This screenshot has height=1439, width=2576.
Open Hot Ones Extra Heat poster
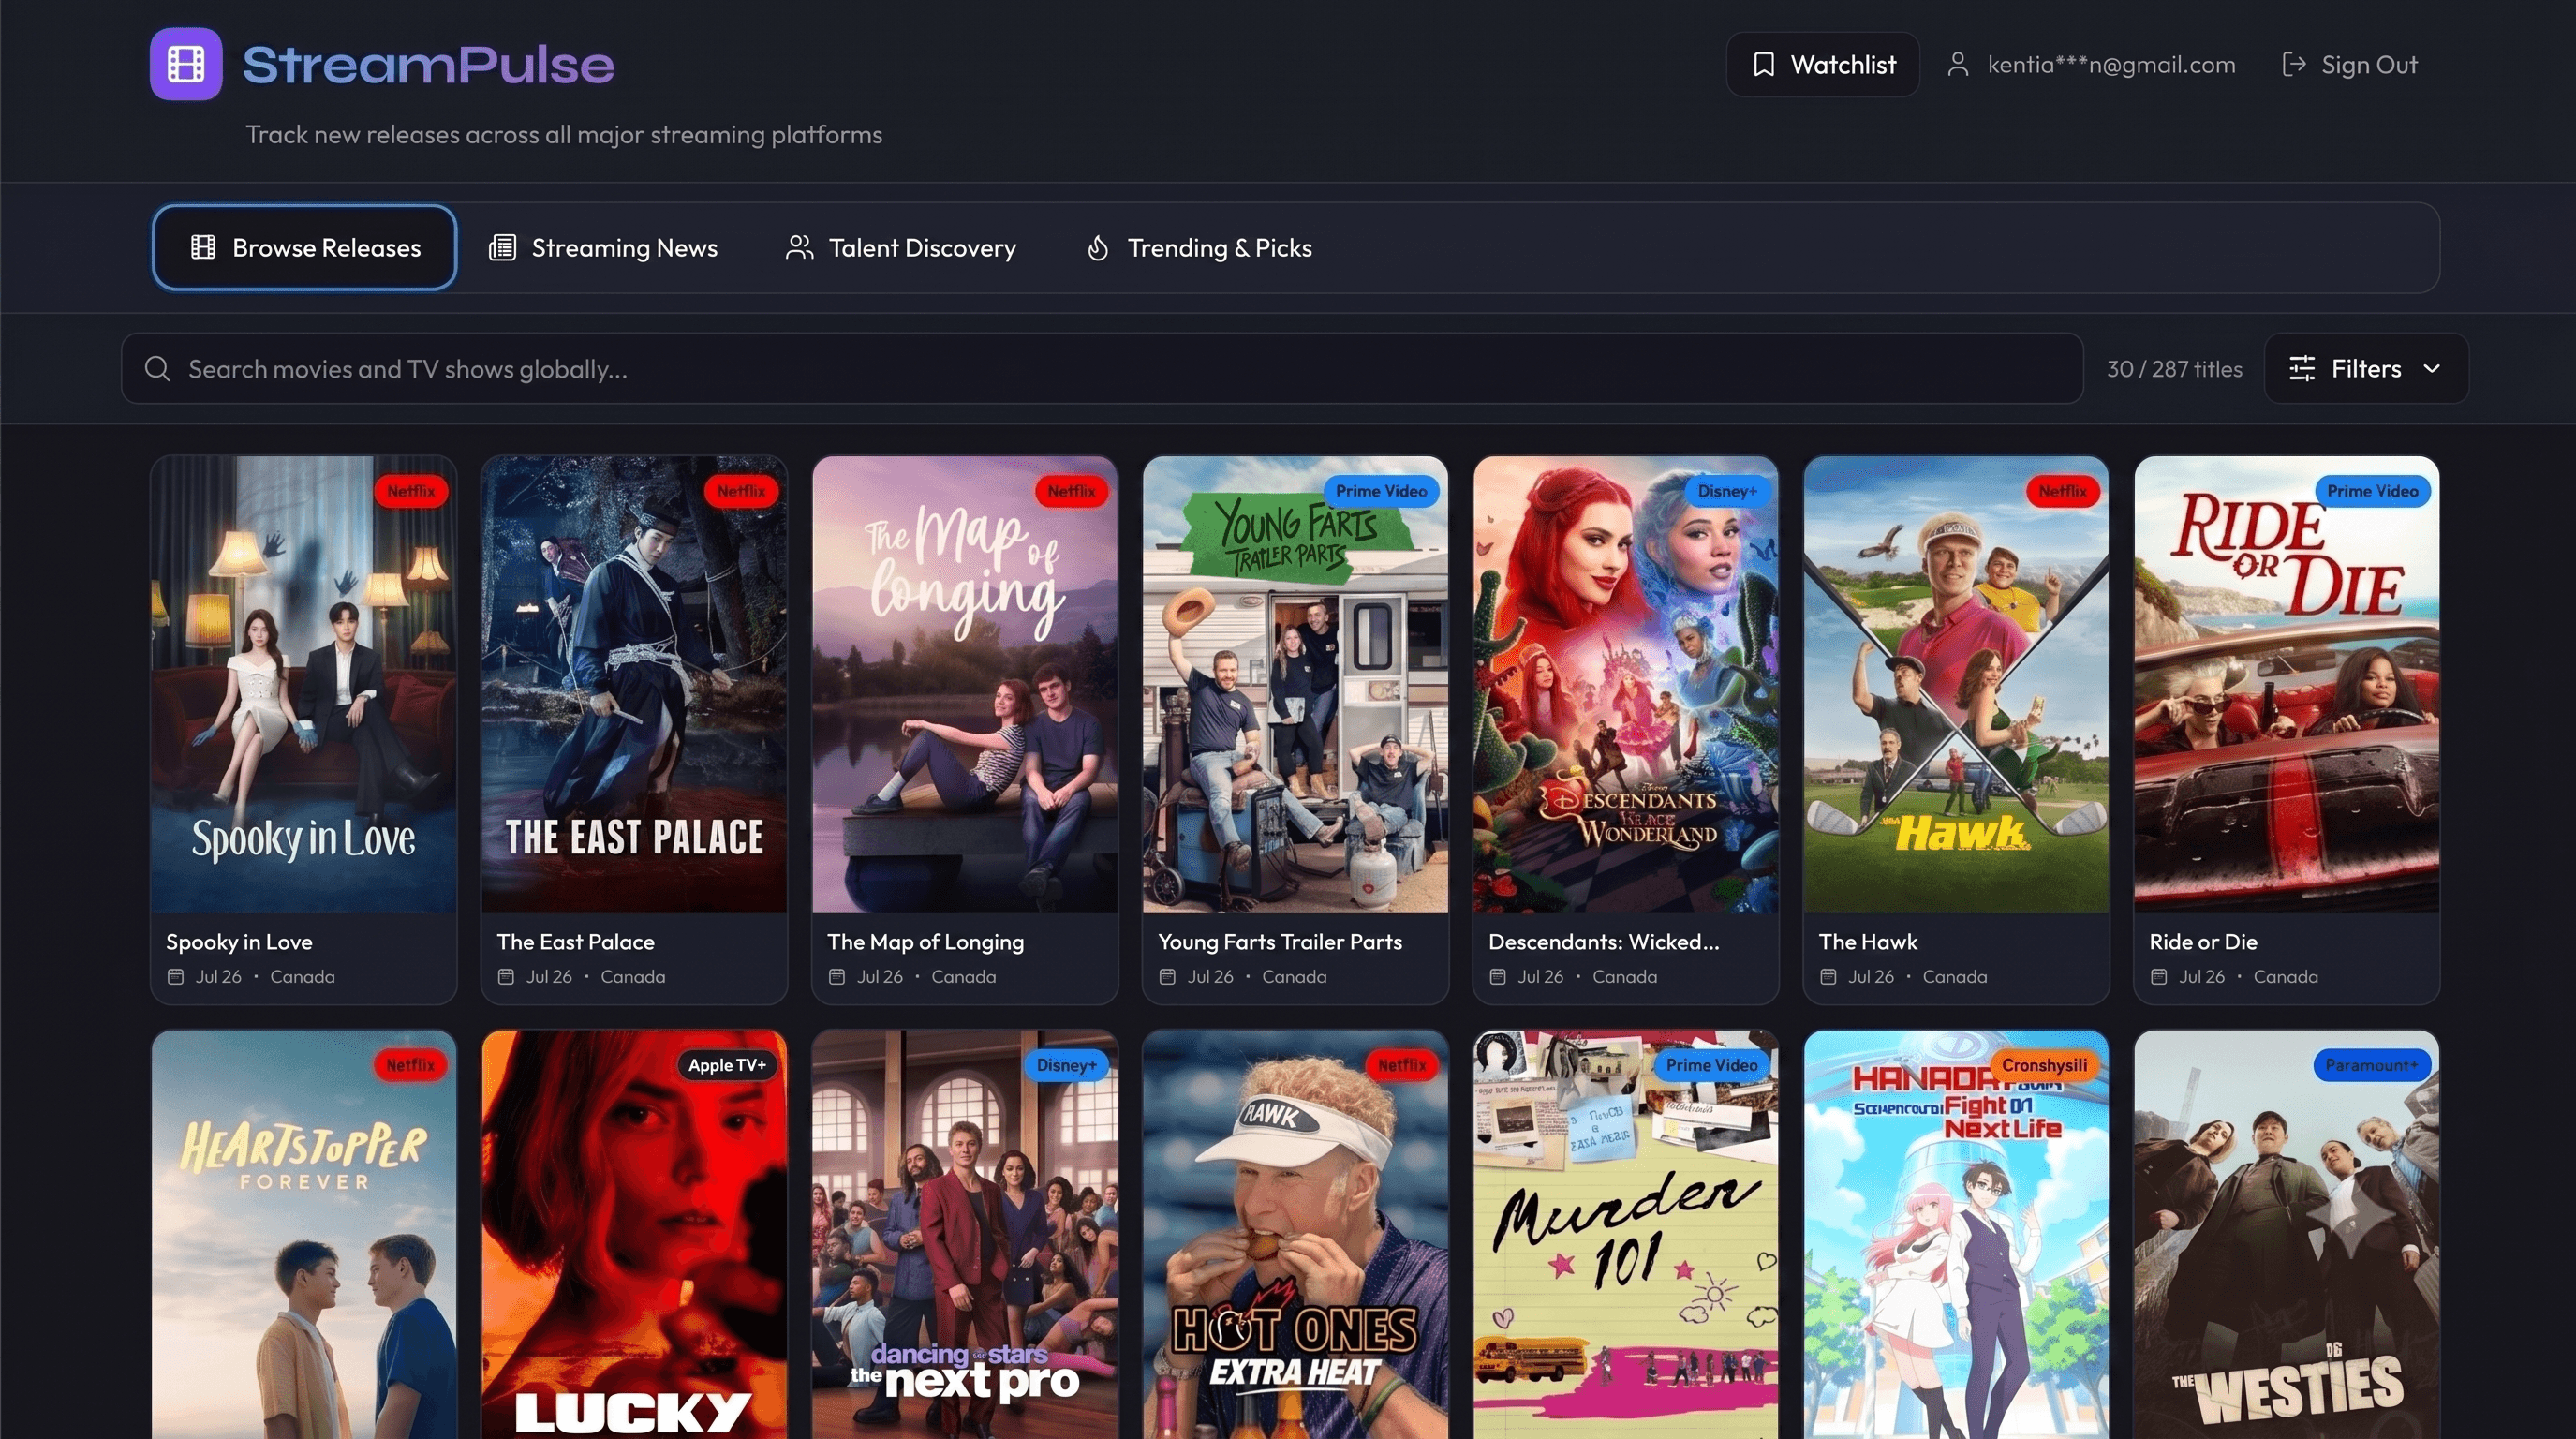pyautogui.click(x=1295, y=1235)
